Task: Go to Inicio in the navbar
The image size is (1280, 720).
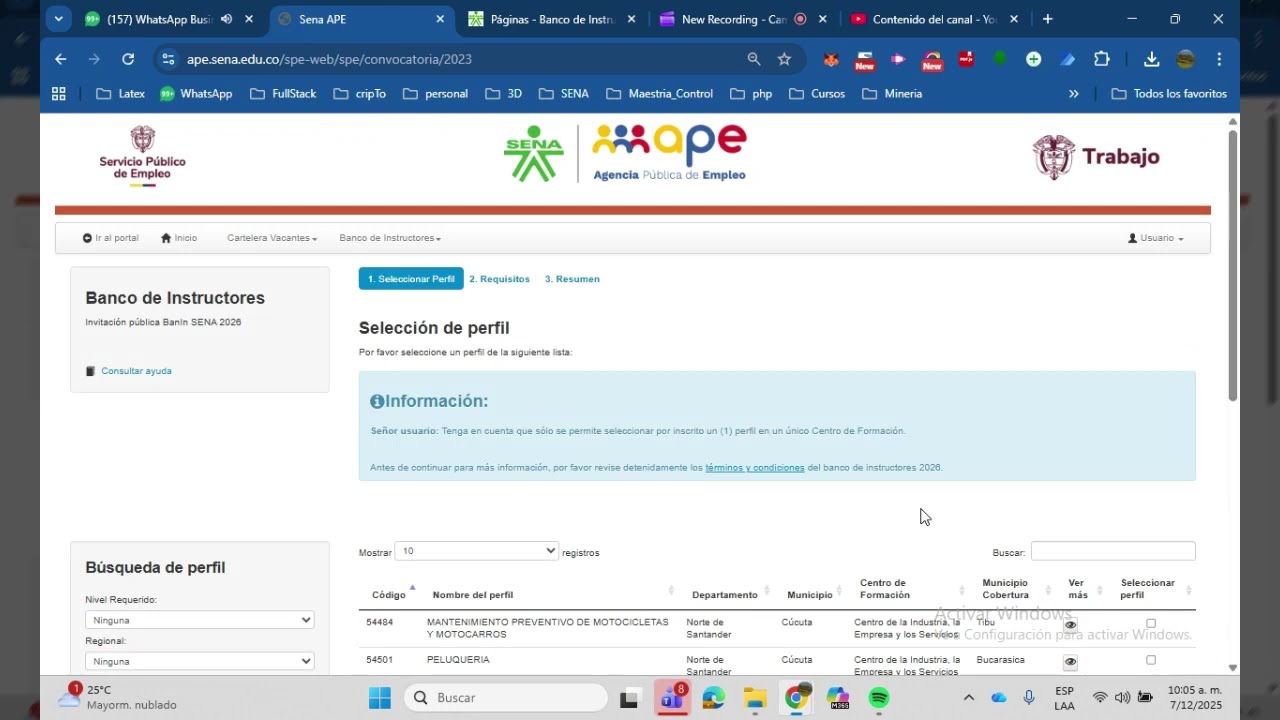Action: click(x=179, y=238)
